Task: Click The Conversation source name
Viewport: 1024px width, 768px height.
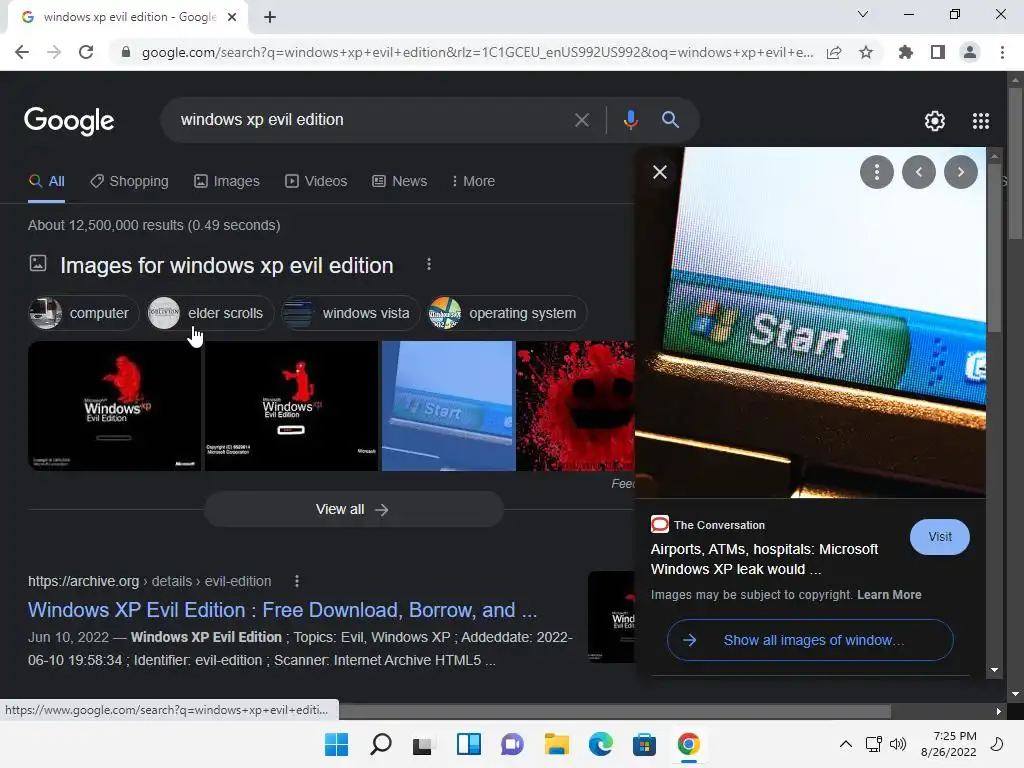Action: (x=719, y=525)
